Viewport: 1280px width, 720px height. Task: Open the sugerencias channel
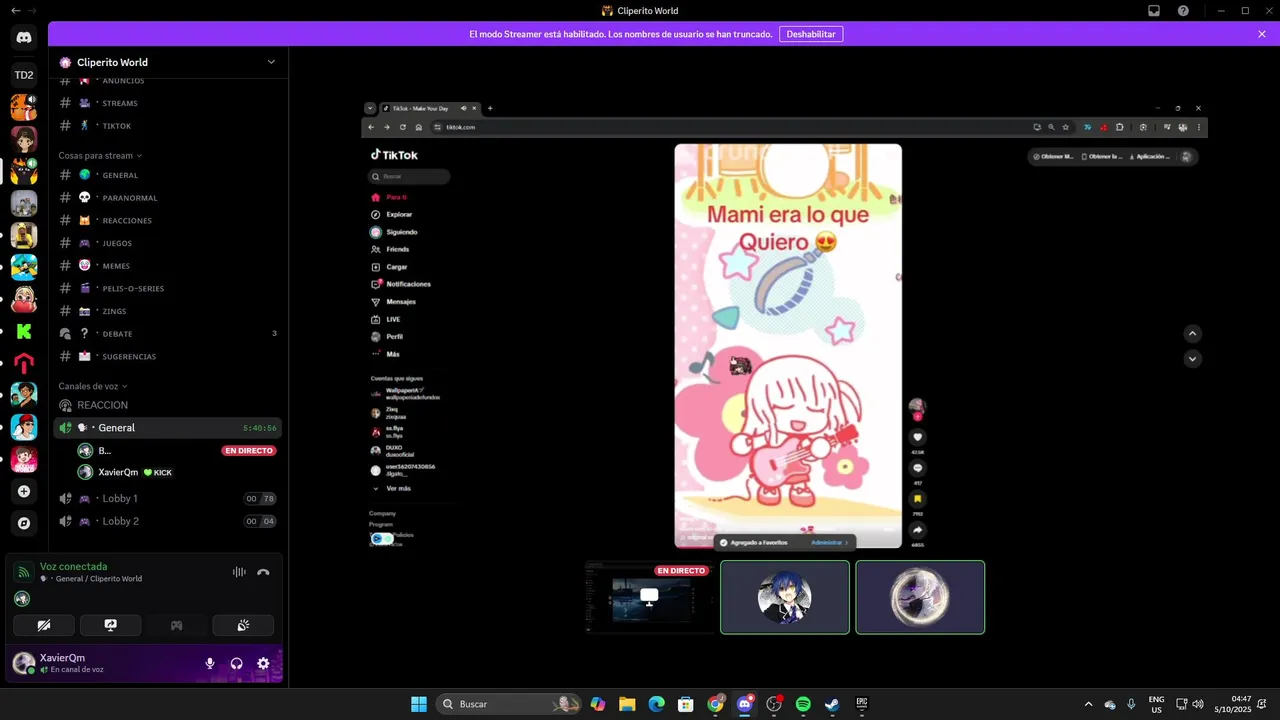point(167,356)
